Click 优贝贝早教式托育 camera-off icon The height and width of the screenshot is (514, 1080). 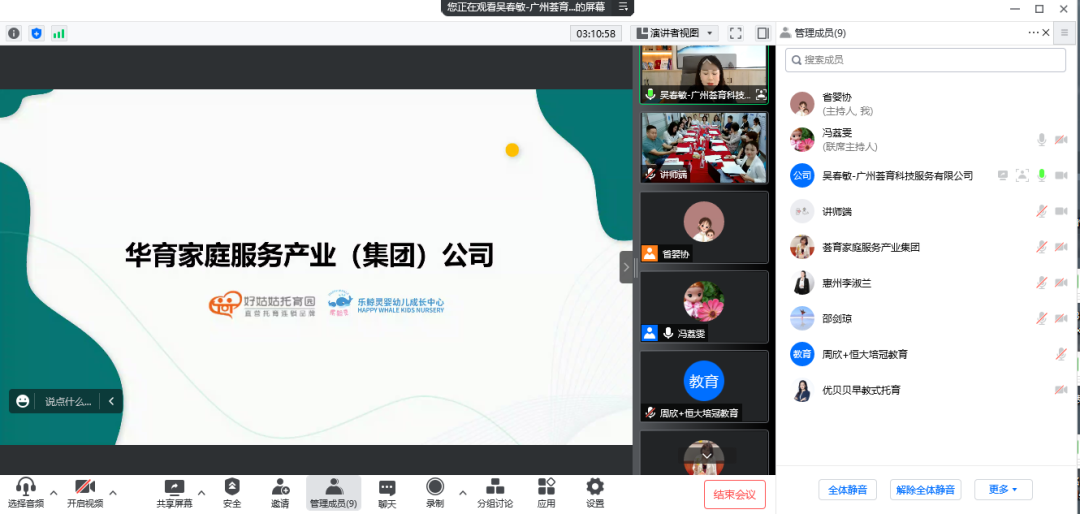pyautogui.click(x=1061, y=390)
